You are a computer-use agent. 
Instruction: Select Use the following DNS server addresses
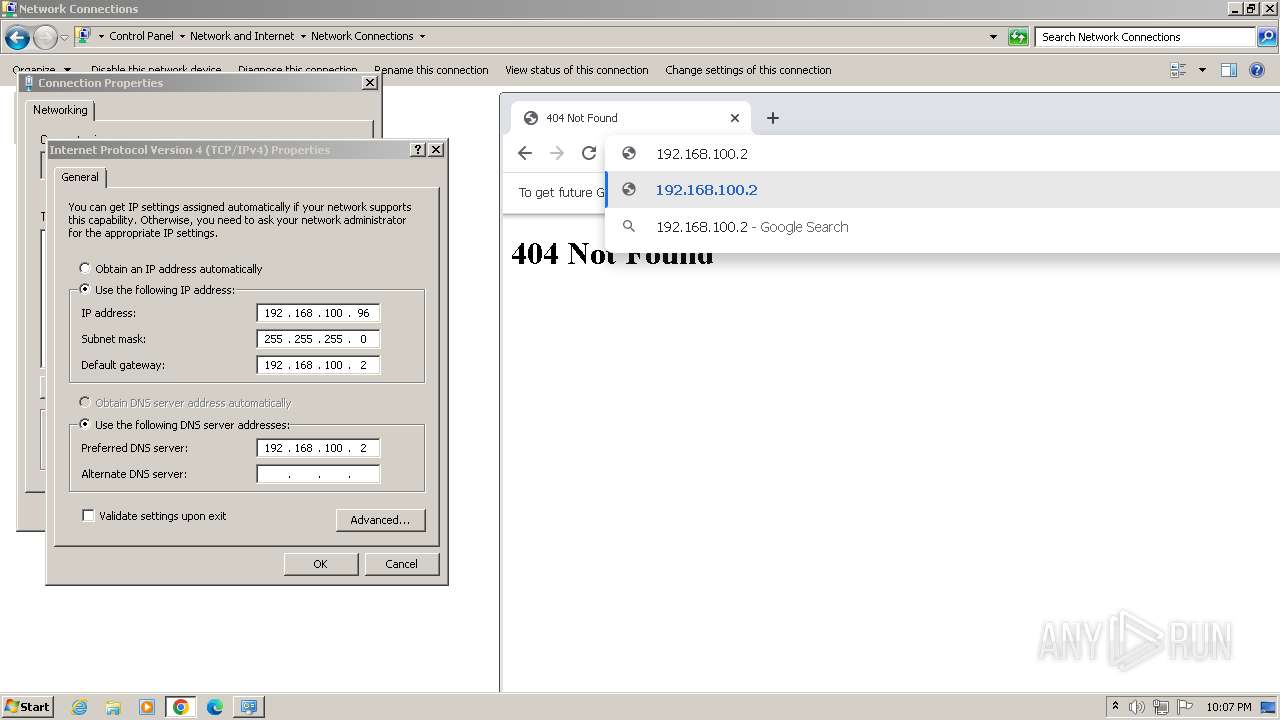coord(184,425)
